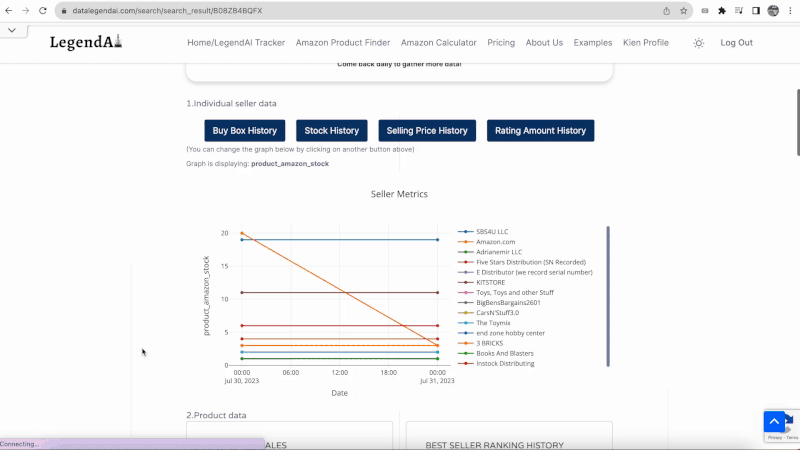Show the Buy Box History graph
The width and height of the screenshot is (800, 450).
tap(245, 131)
